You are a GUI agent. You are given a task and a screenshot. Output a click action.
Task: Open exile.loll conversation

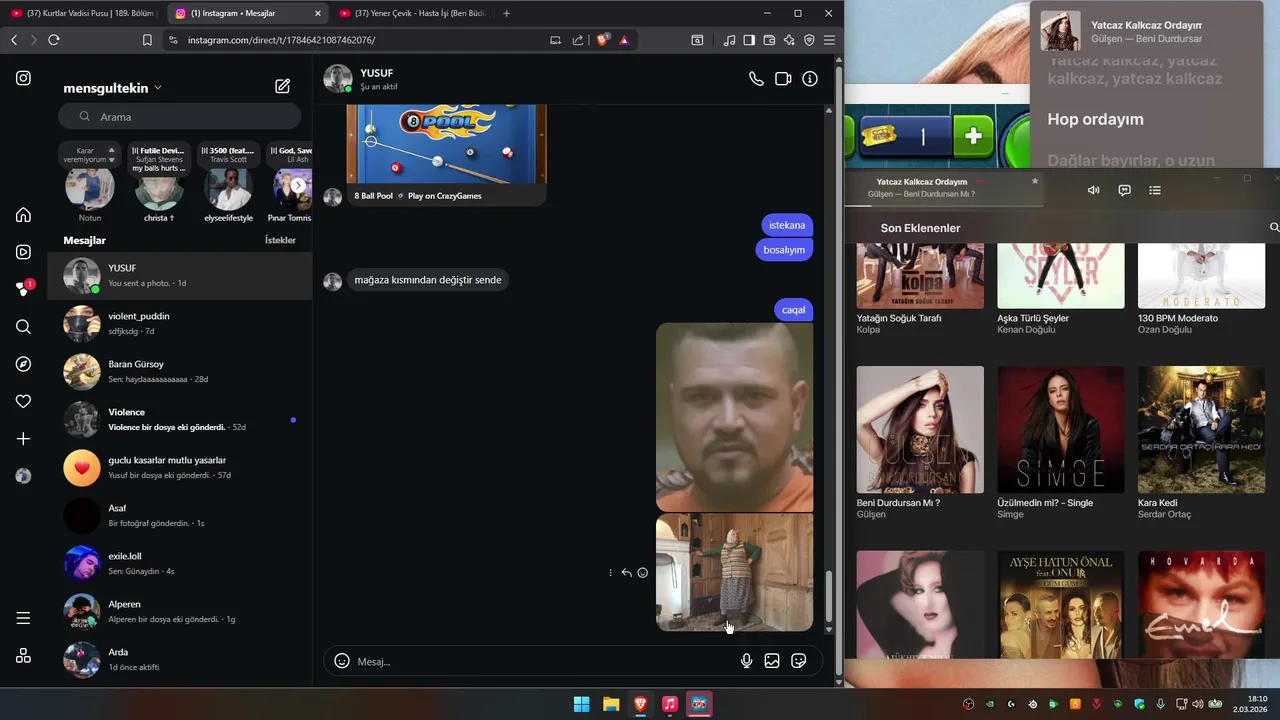180,564
